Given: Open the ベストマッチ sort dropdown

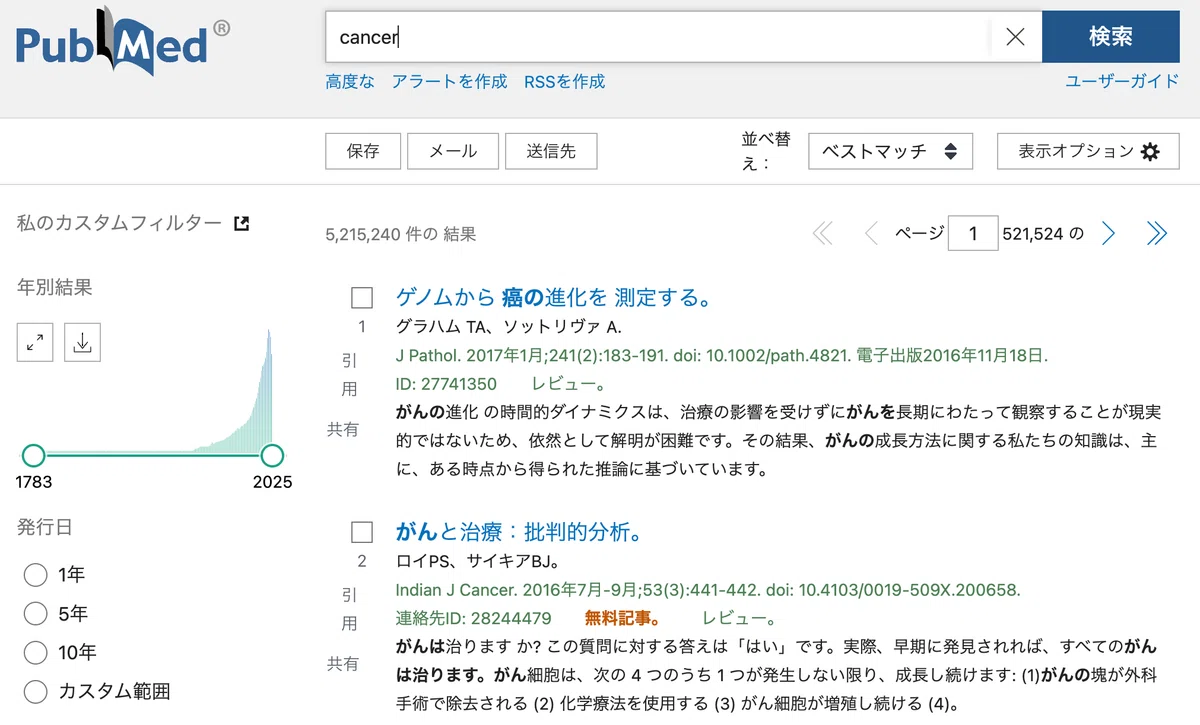Looking at the screenshot, I should tap(890, 151).
